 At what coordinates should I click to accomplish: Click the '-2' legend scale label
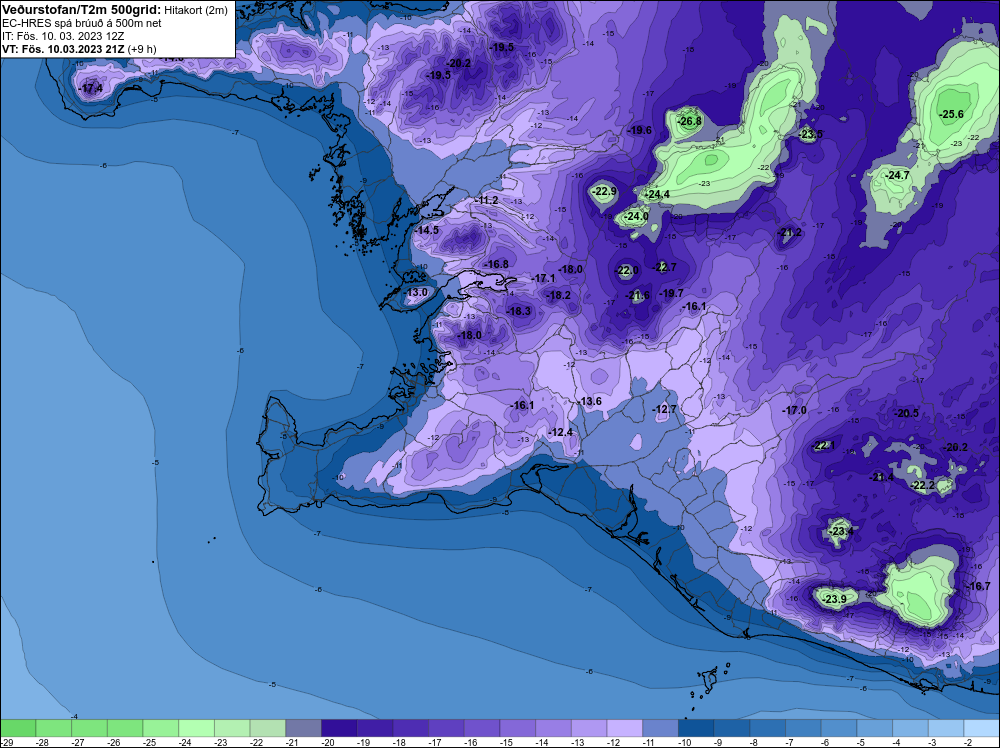(x=969, y=742)
